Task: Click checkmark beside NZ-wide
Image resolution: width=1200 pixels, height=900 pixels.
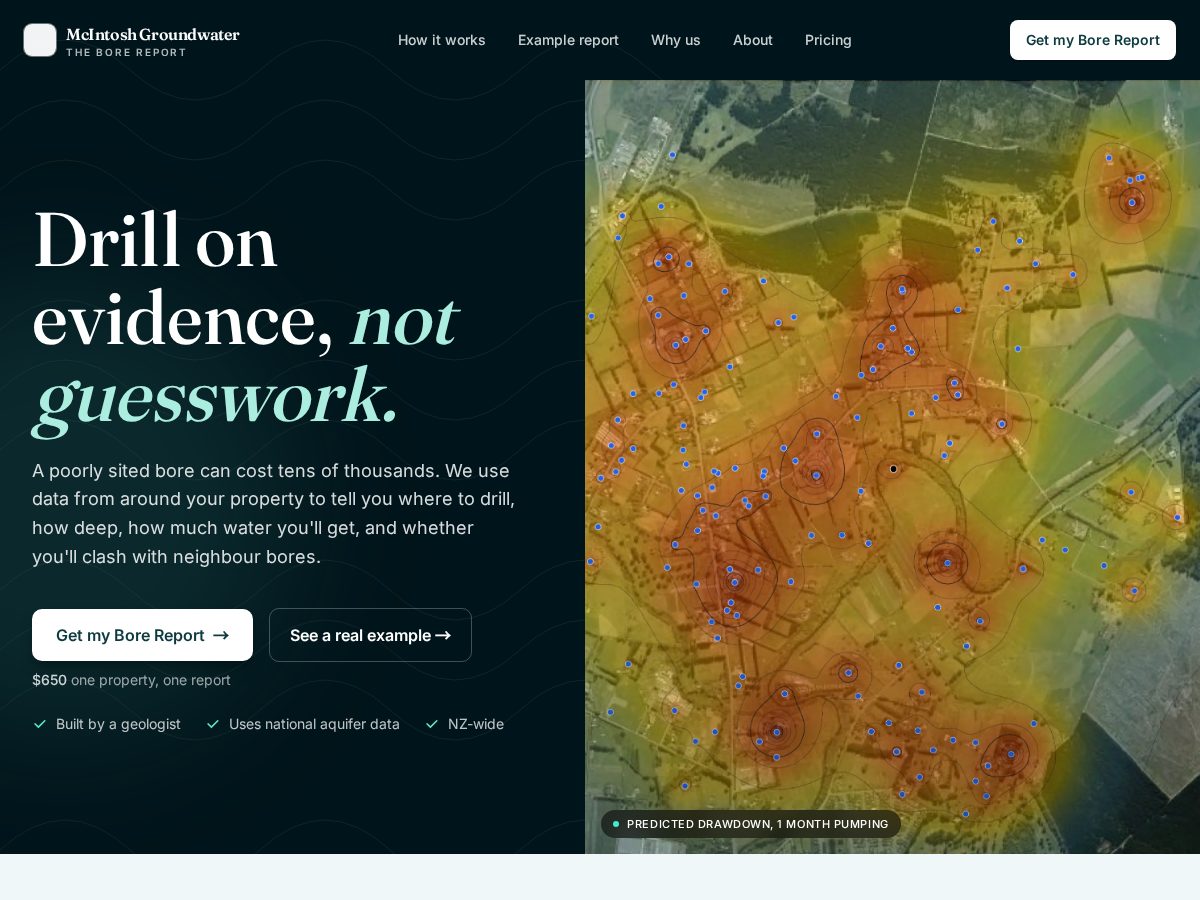Action: (x=432, y=724)
